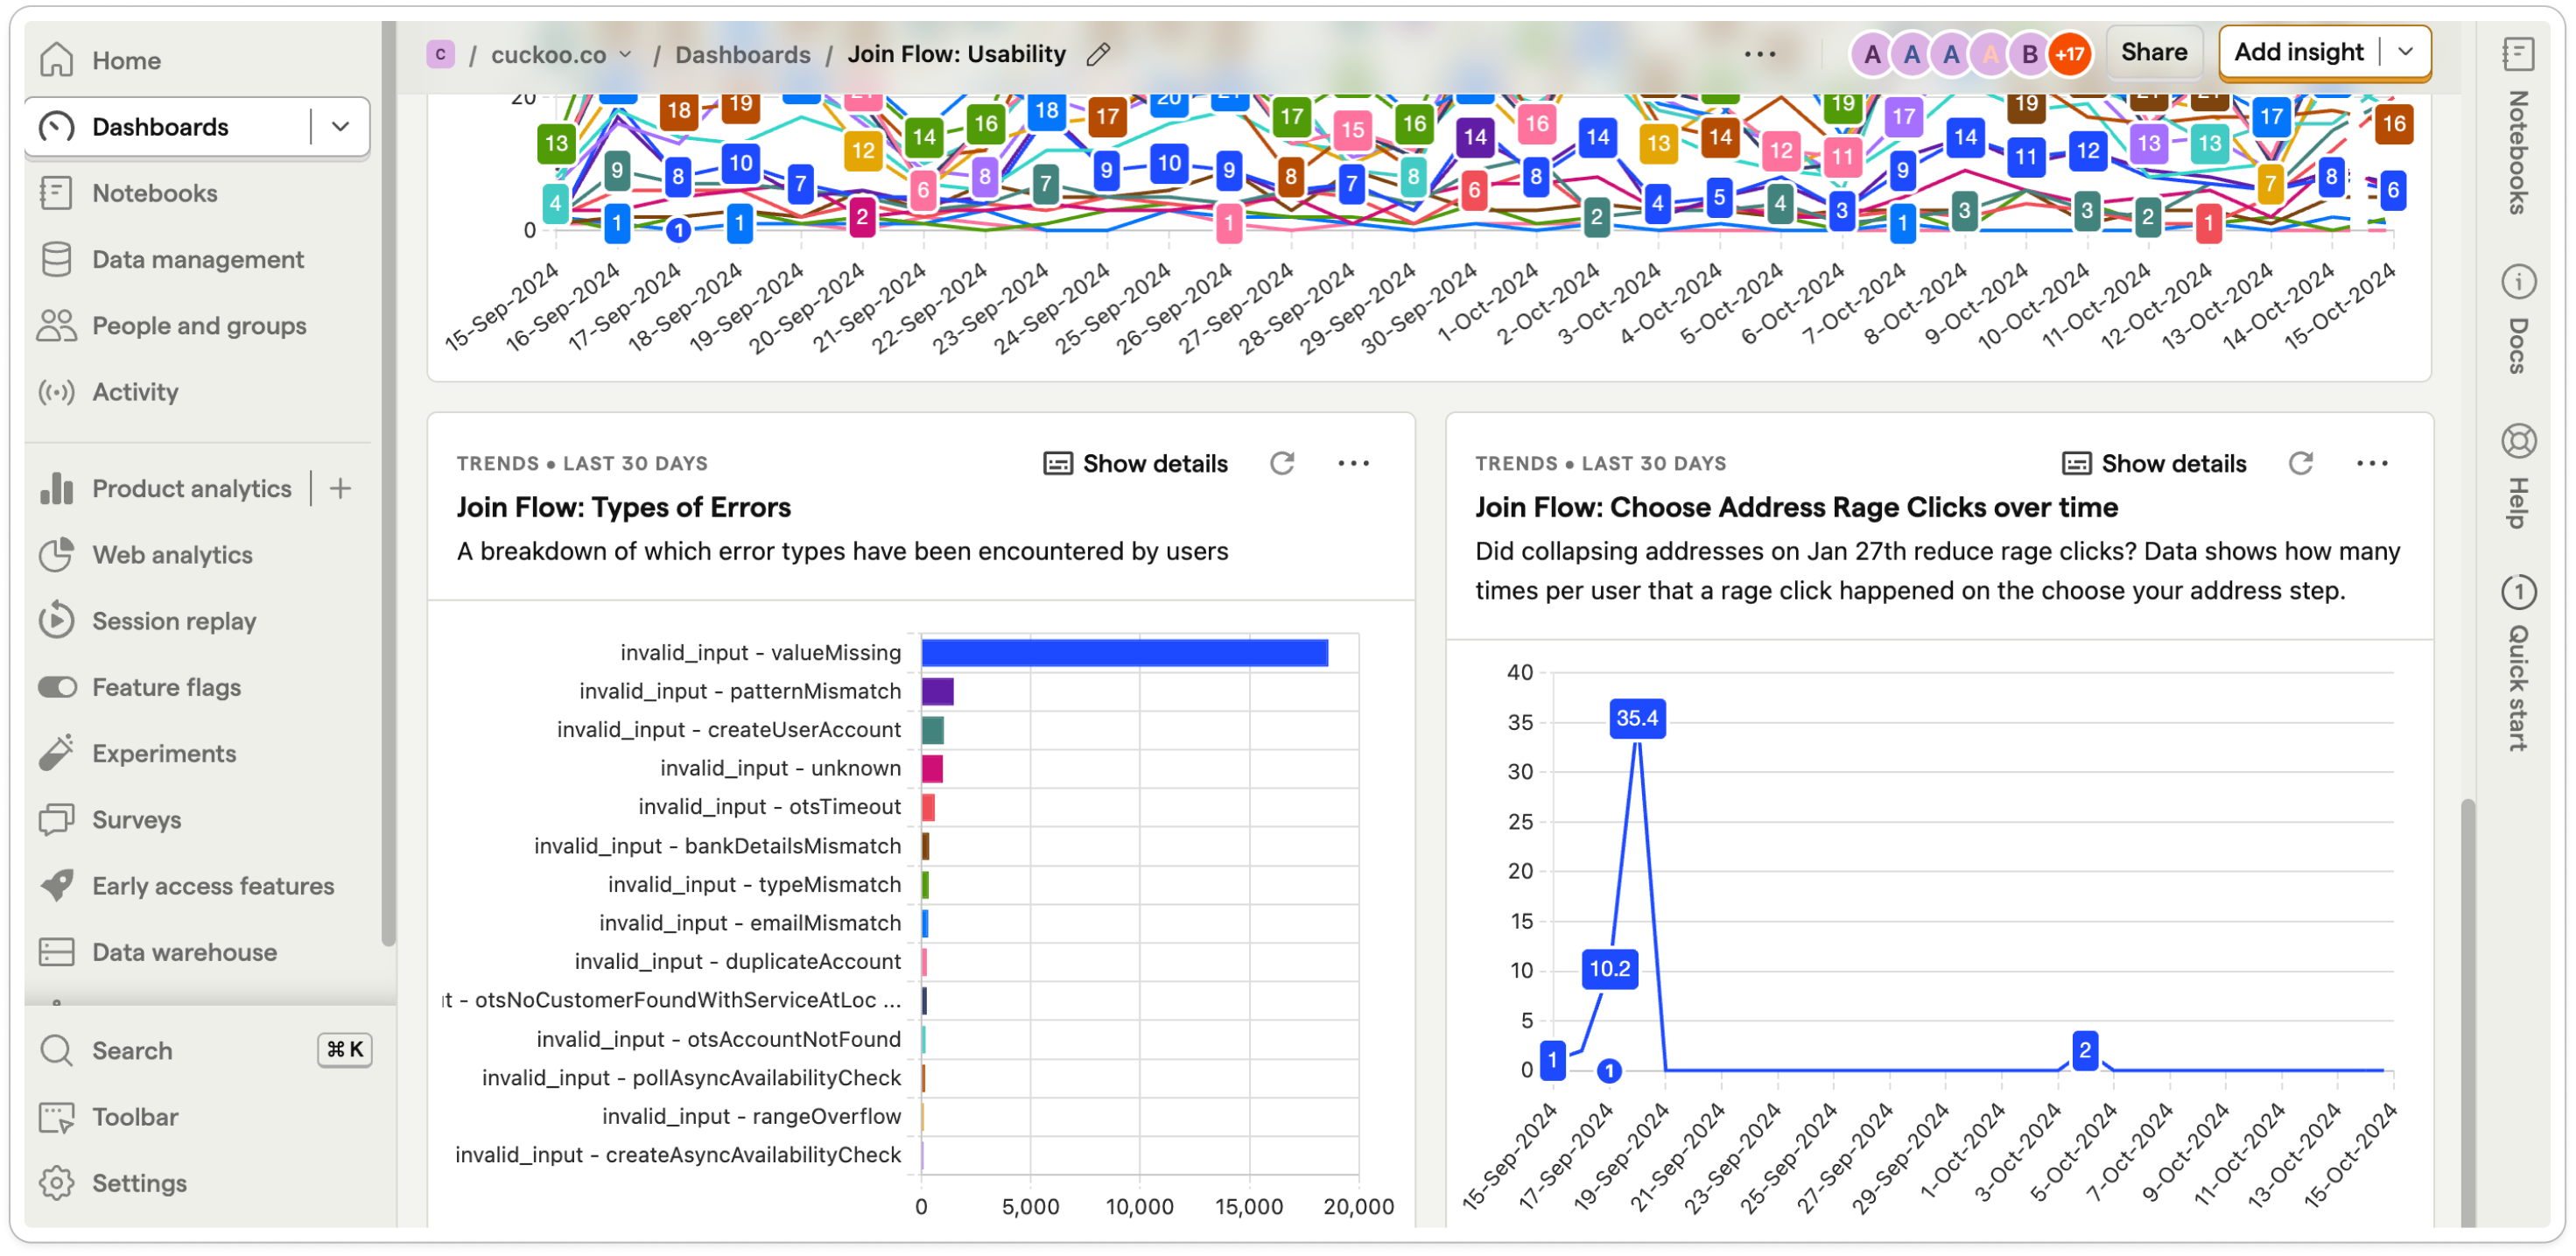The width and height of the screenshot is (2576, 1256).
Task: Open the Add insight dropdown chevron
Action: coord(2406,52)
